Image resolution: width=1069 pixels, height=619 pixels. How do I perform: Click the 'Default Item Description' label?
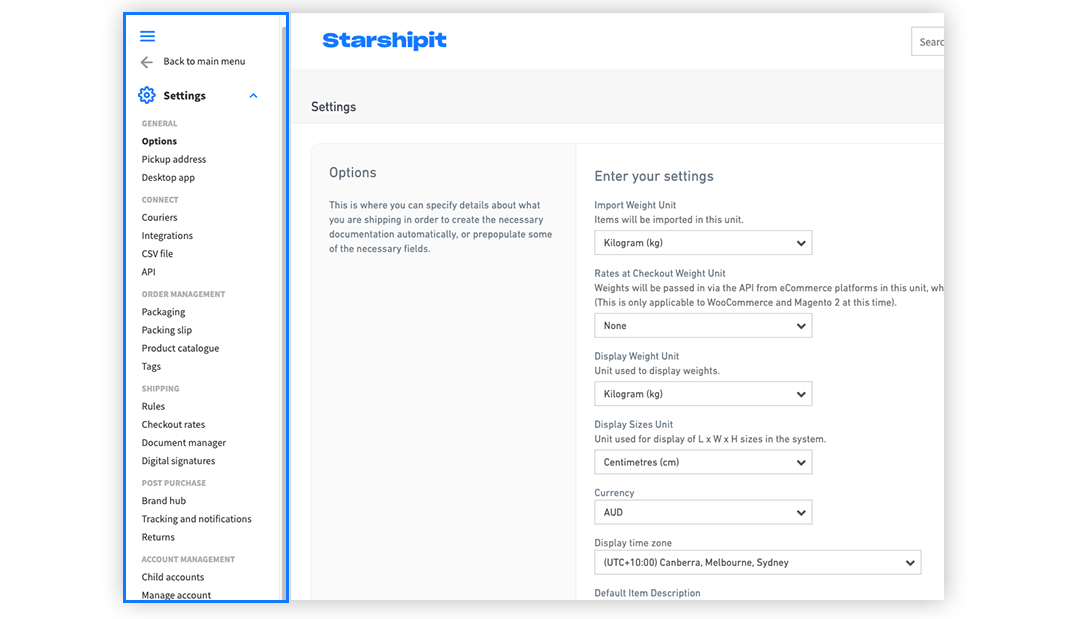tap(648, 593)
